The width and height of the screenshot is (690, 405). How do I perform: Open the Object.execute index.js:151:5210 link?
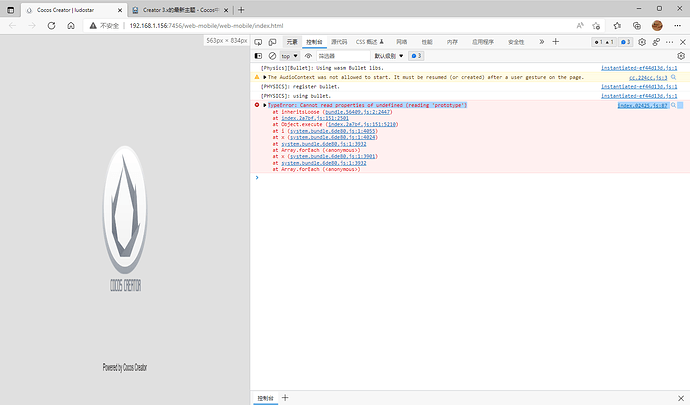[x=362, y=125]
